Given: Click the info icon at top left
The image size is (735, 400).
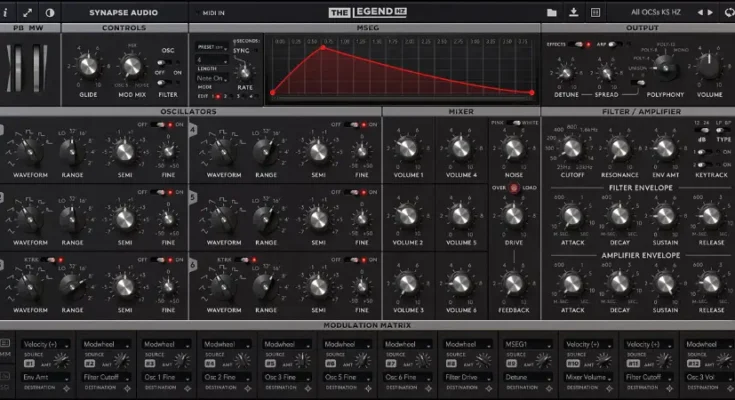Looking at the screenshot, I should 8,12.
